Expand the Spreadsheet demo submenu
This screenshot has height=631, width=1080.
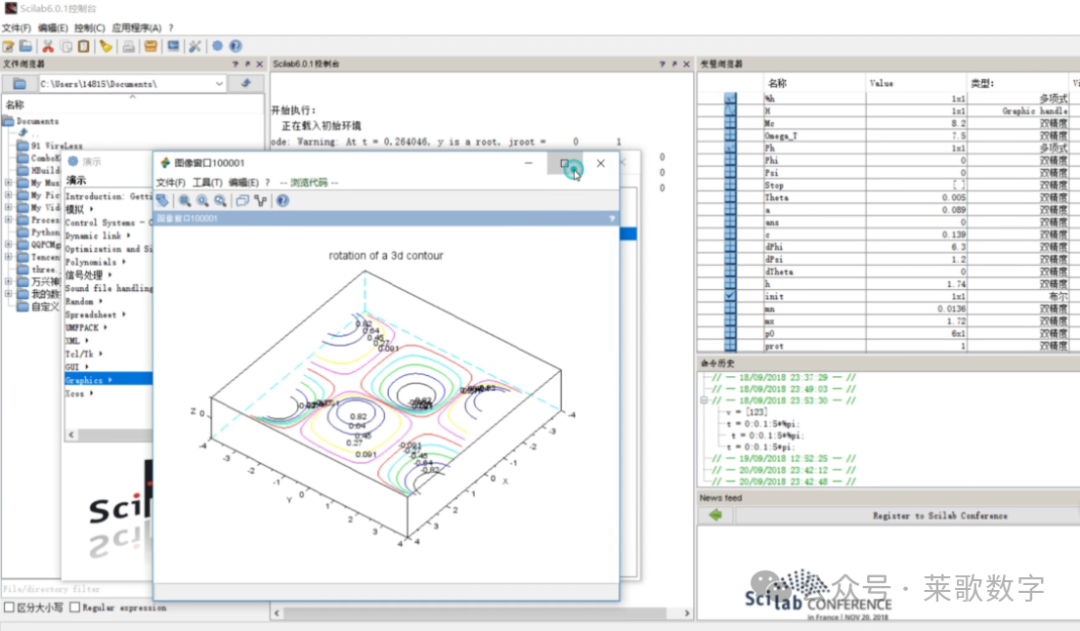click(124, 314)
